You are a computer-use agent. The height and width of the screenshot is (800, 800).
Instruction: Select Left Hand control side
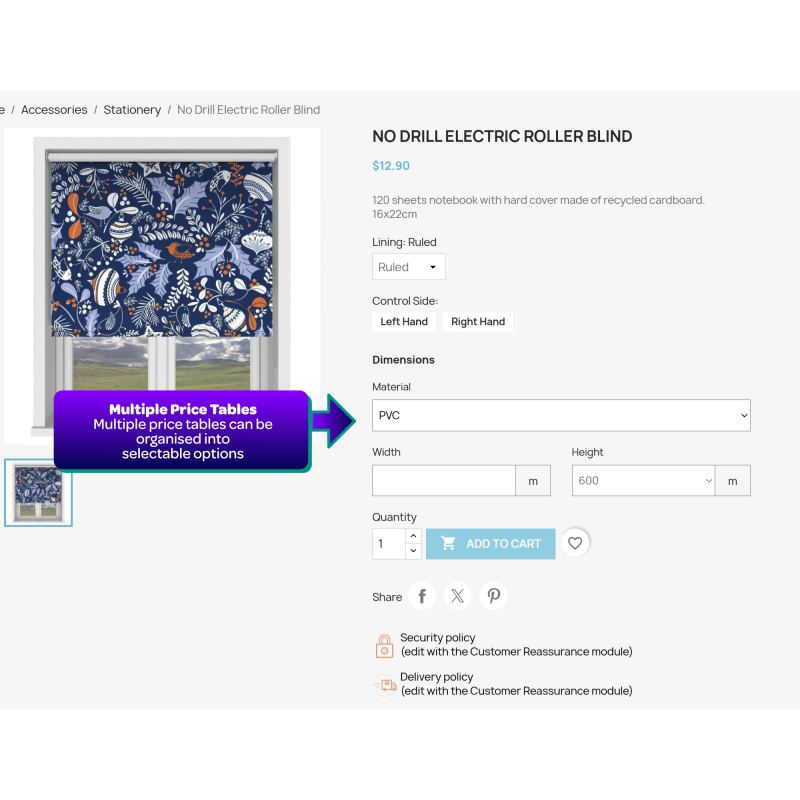(x=404, y=322)
